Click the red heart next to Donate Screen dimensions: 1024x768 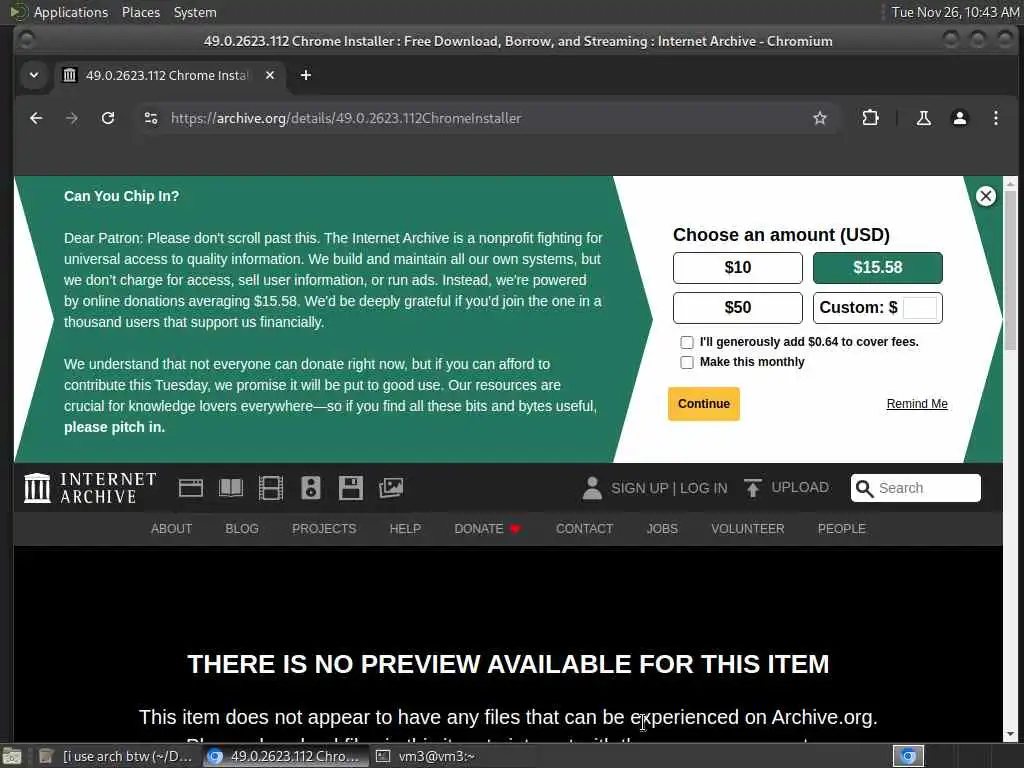click(515, 529)
